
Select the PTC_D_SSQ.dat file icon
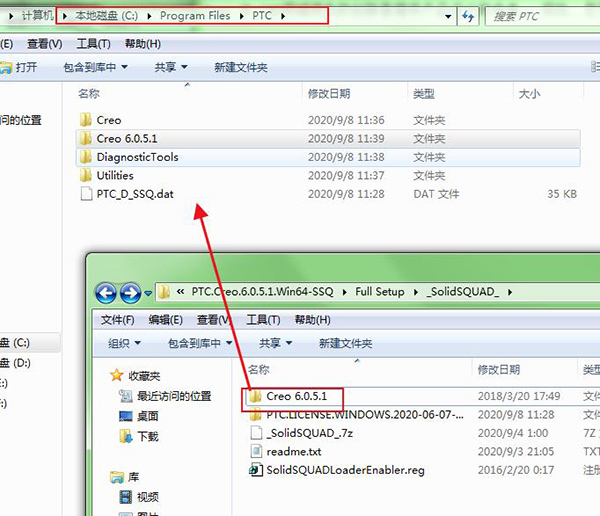click(x=86, y=194)
